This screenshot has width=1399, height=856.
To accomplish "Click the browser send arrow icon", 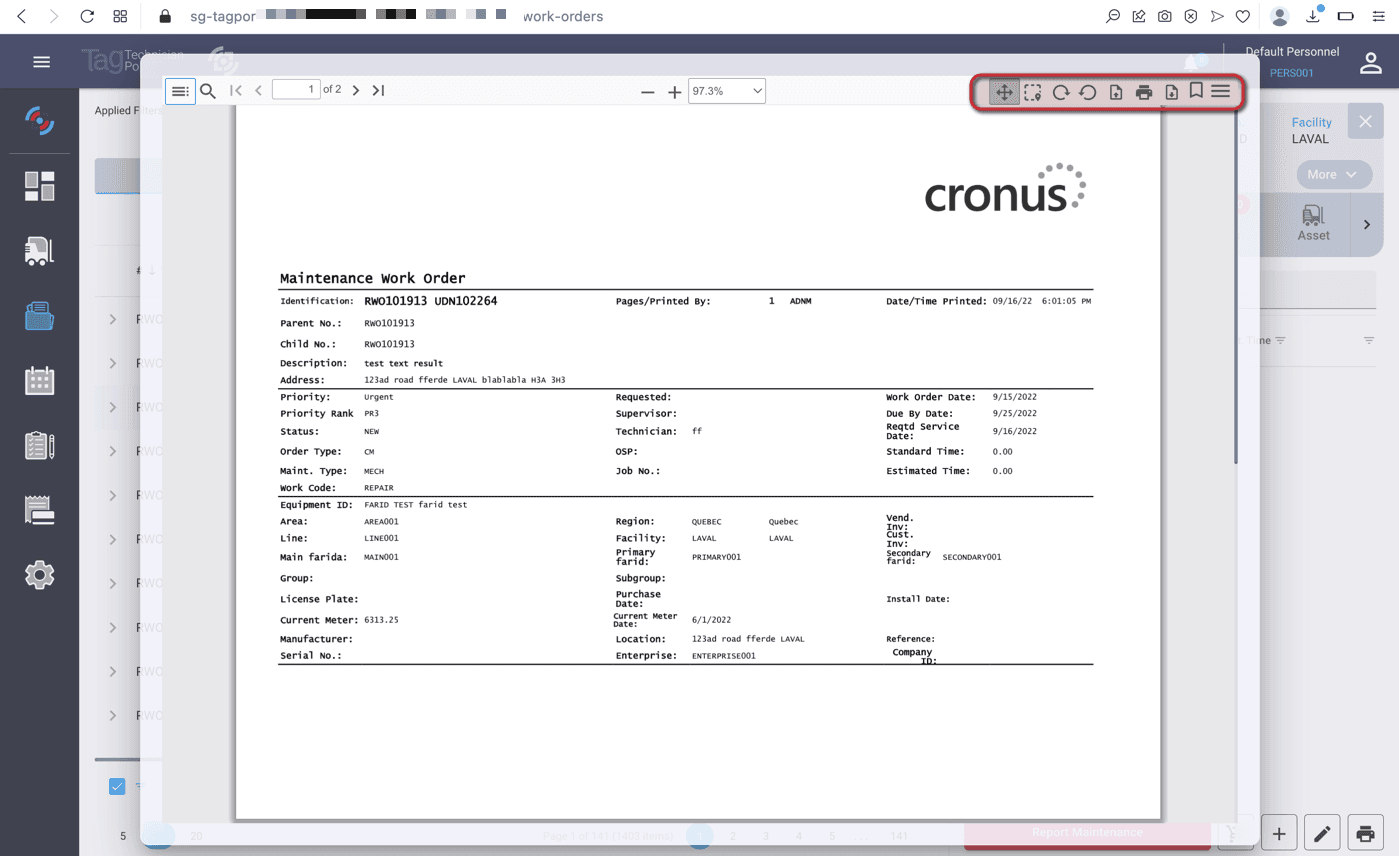I will point(1217,16).
